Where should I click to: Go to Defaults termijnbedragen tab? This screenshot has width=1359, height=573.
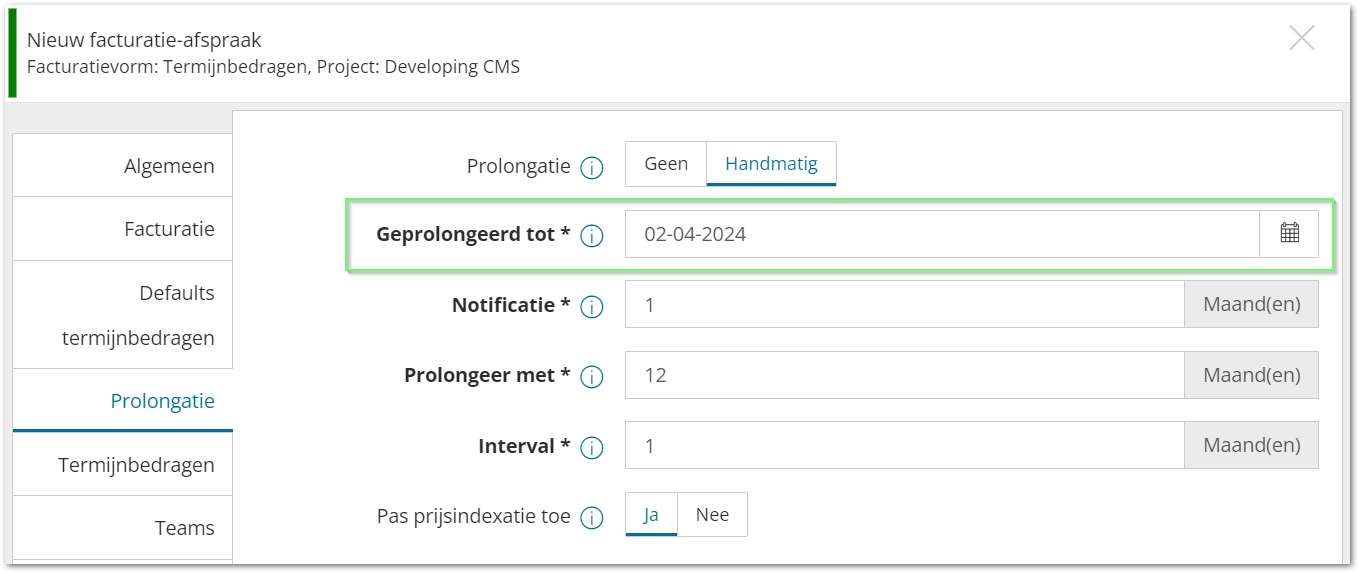[x=123, y=315]
